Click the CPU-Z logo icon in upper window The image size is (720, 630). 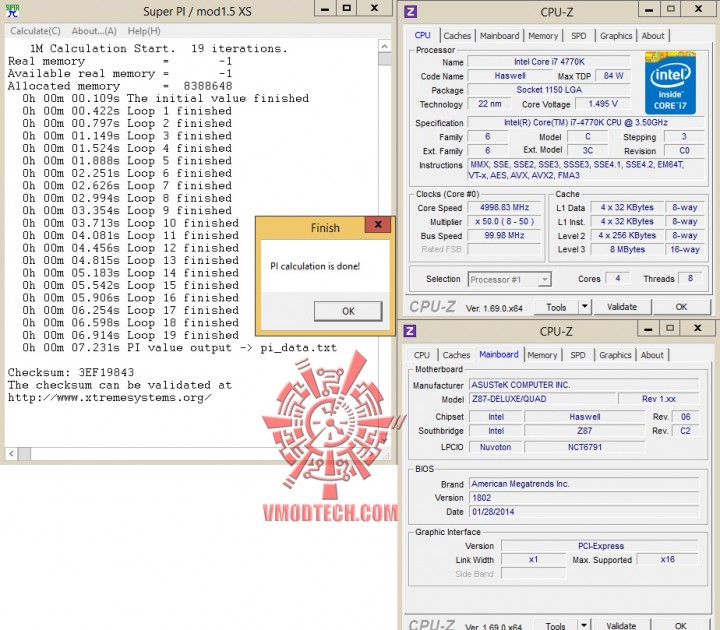tap(410, 11)
